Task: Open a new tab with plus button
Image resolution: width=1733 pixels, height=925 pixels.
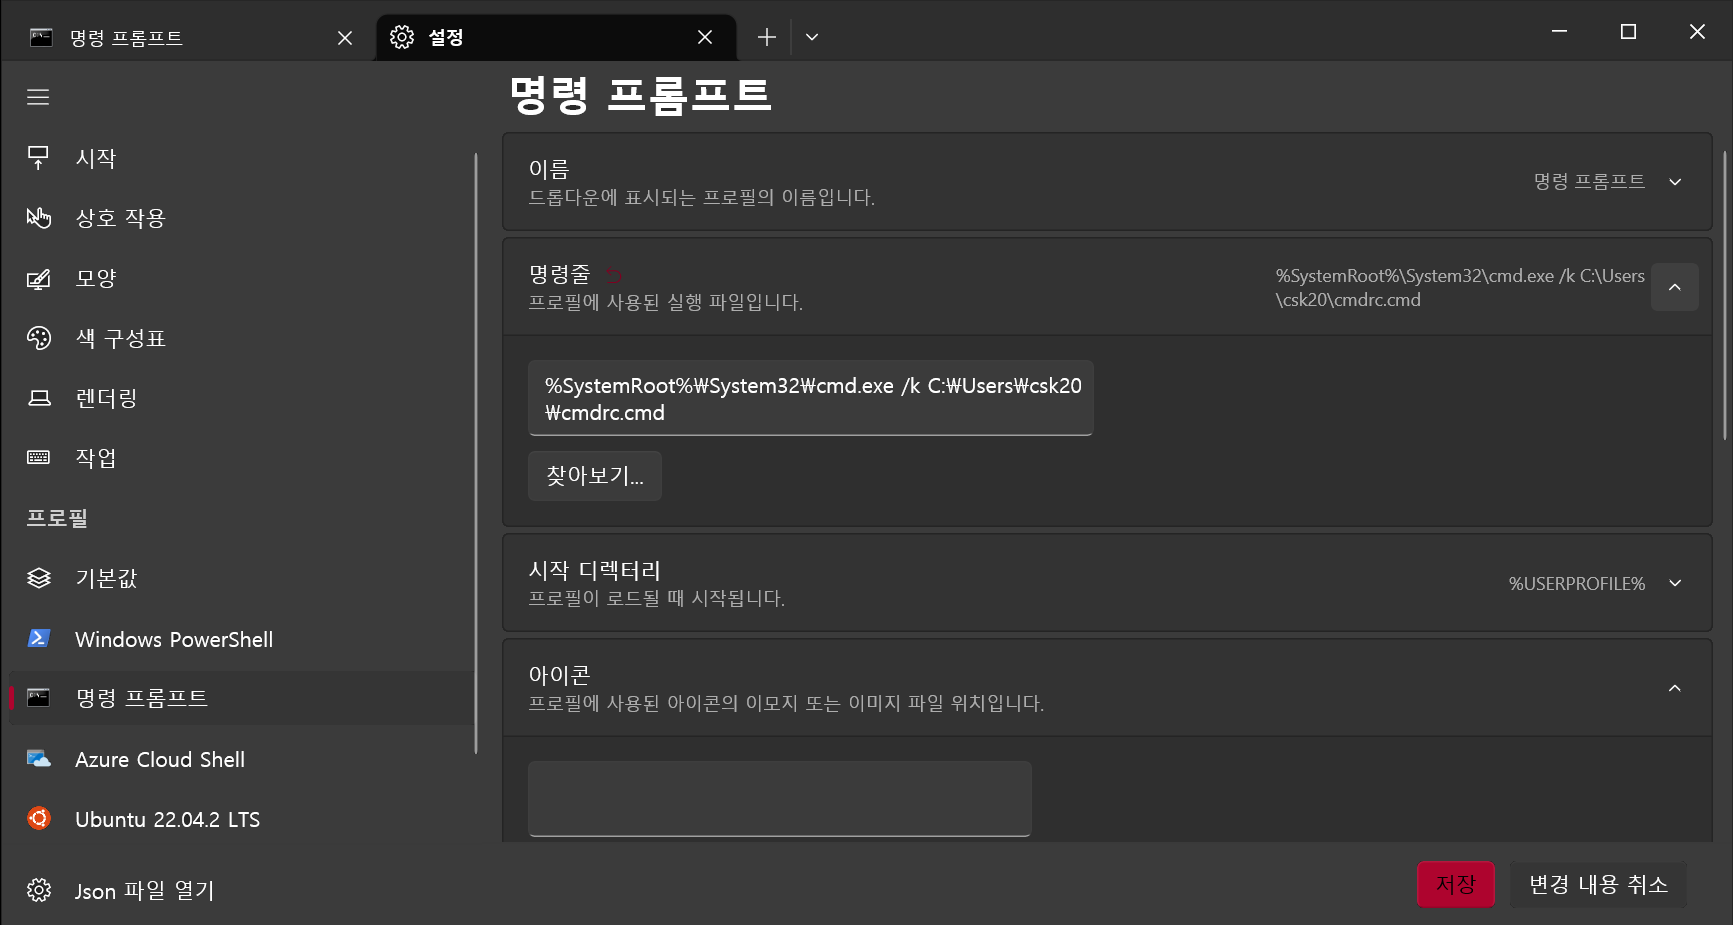Action: [766, 37]
